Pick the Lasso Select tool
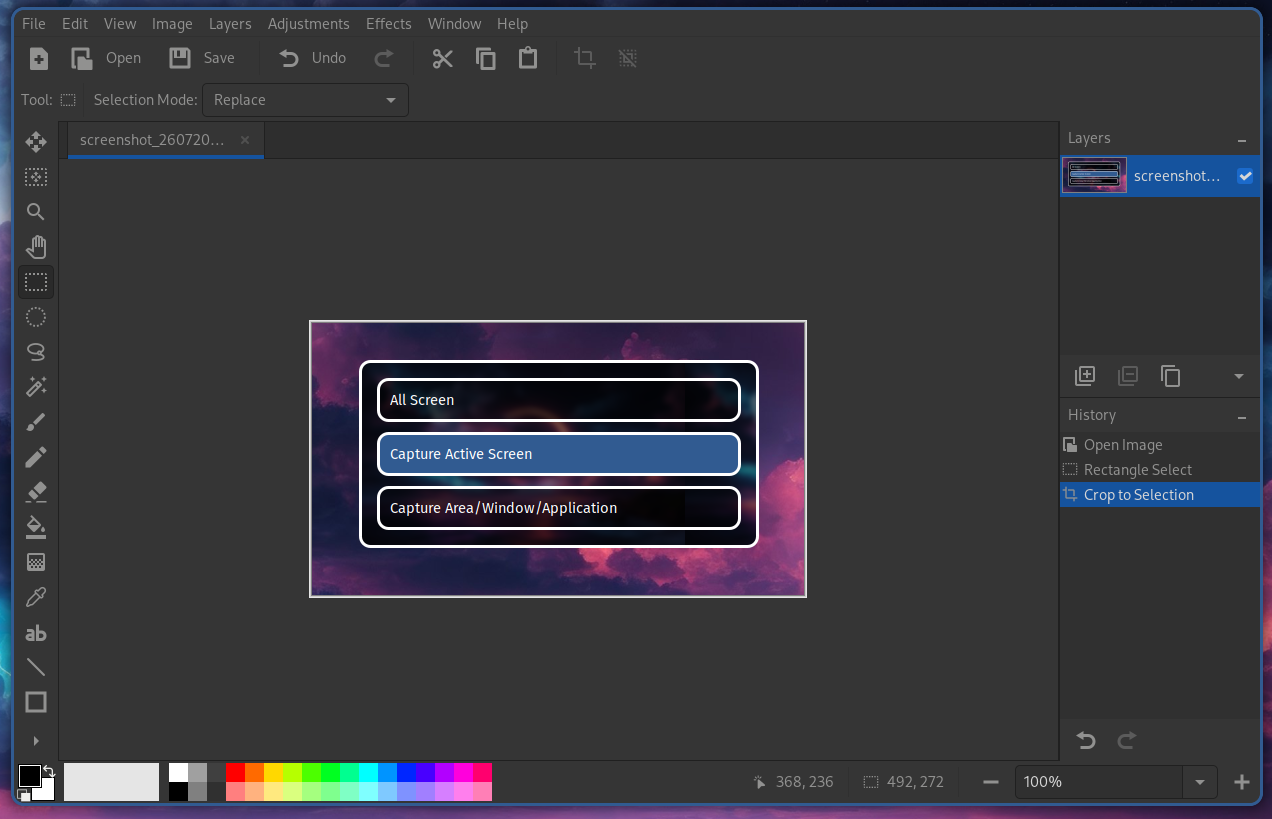The image size is (1272, 819). point(36,352)
